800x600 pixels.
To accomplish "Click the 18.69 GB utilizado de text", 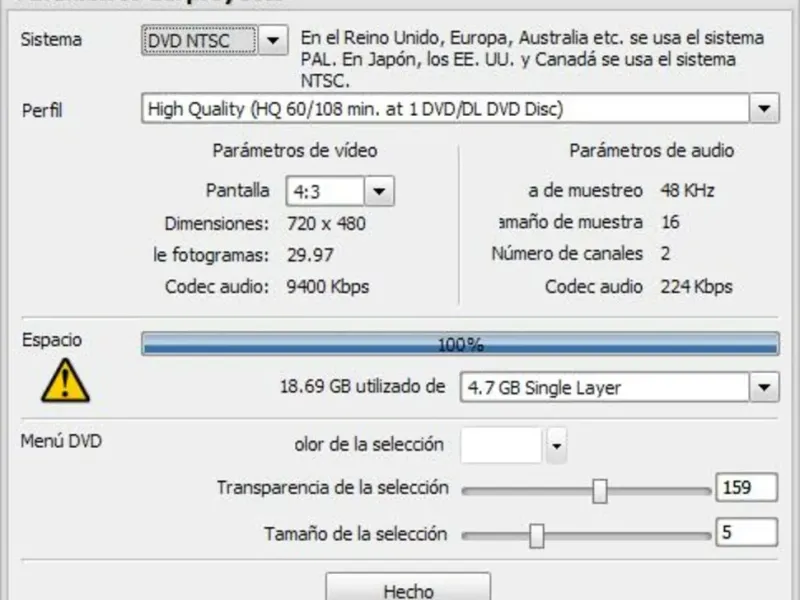I will [x=362, y=387].
